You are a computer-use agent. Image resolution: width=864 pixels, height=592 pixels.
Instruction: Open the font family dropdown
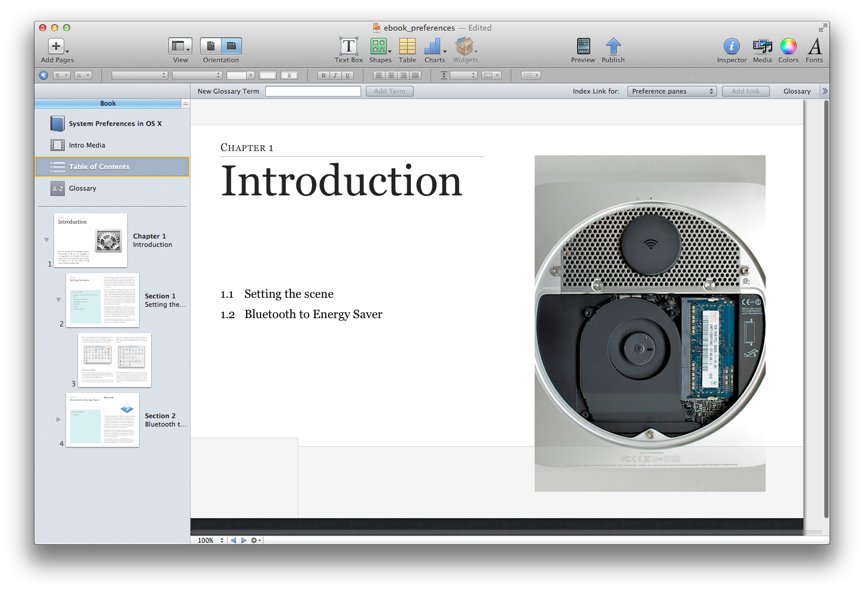(x=139, y=75)
